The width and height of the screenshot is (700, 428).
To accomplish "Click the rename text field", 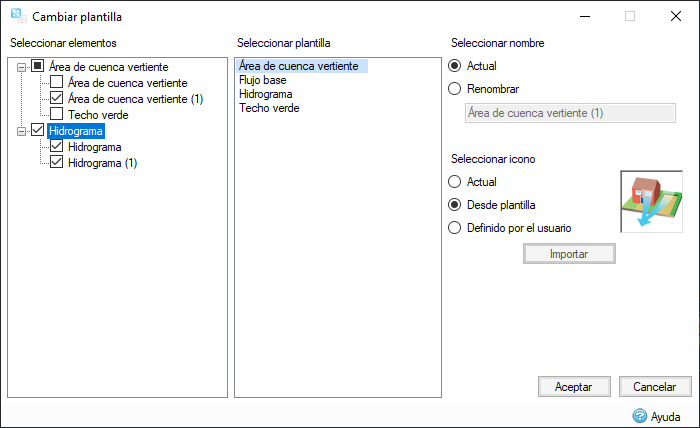I will tap(543, 113).
